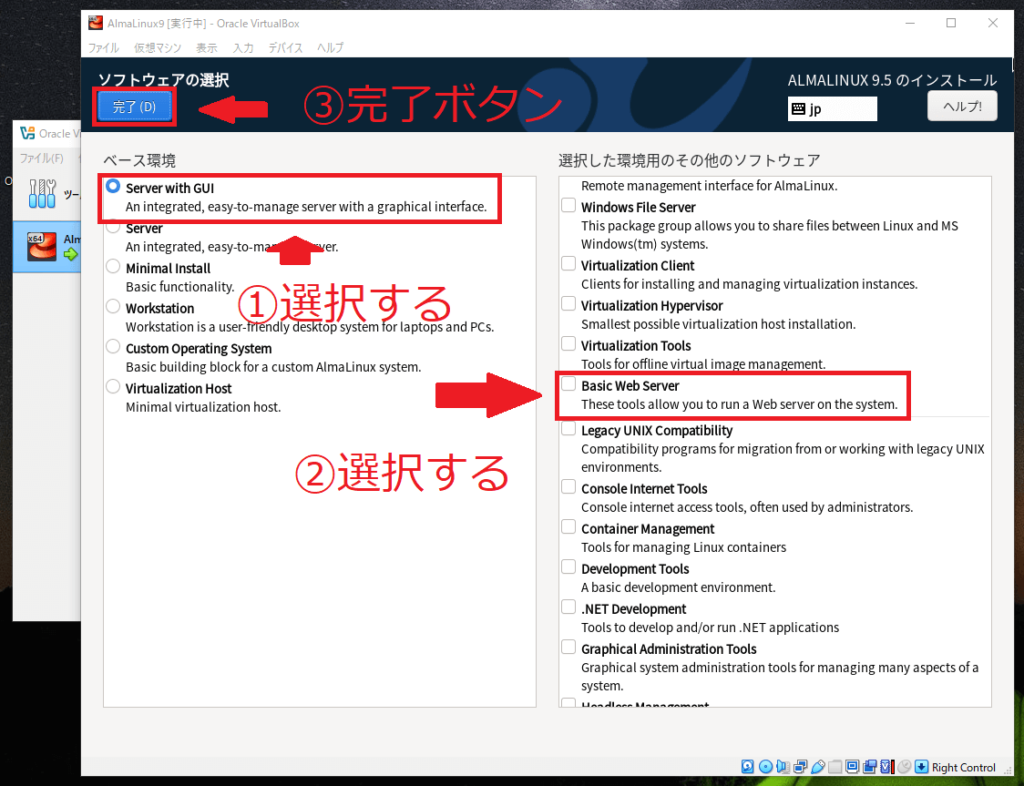Click the ソフトウェアの選択 heading
1024x786 pixels.
(x=163, y=80)
